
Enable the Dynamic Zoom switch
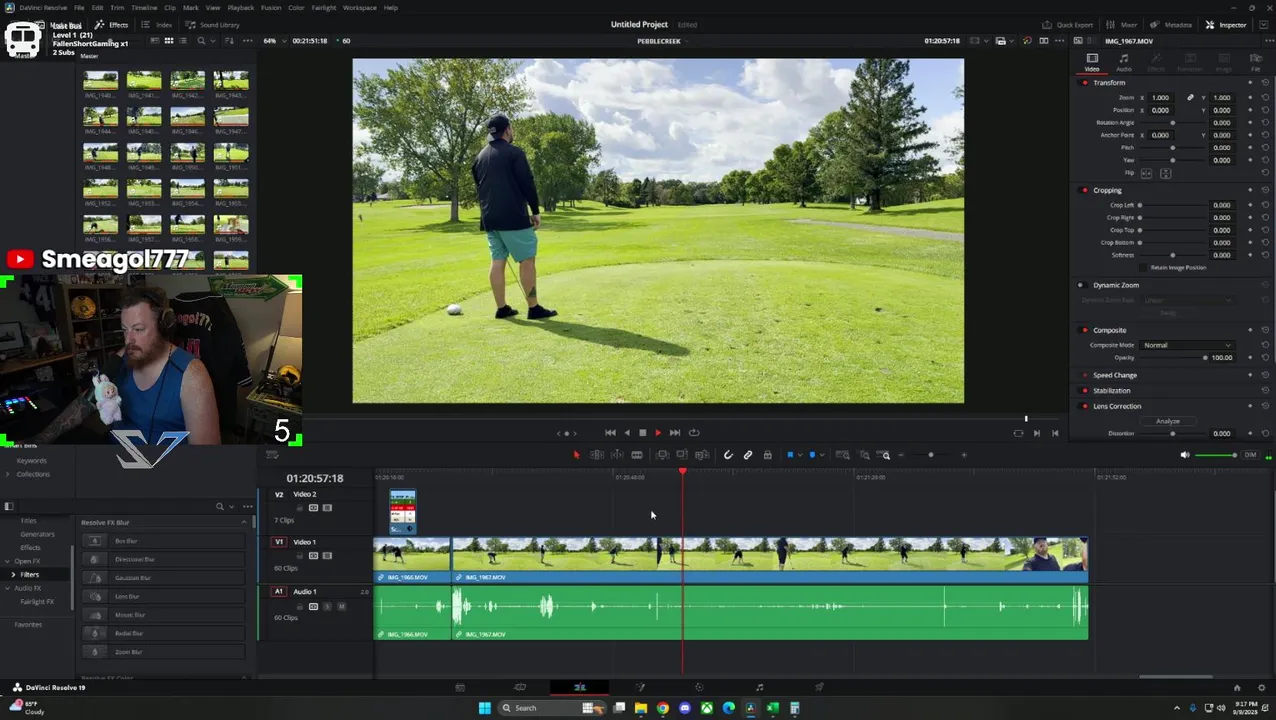pyautogui.click(x=1080, y=285)
